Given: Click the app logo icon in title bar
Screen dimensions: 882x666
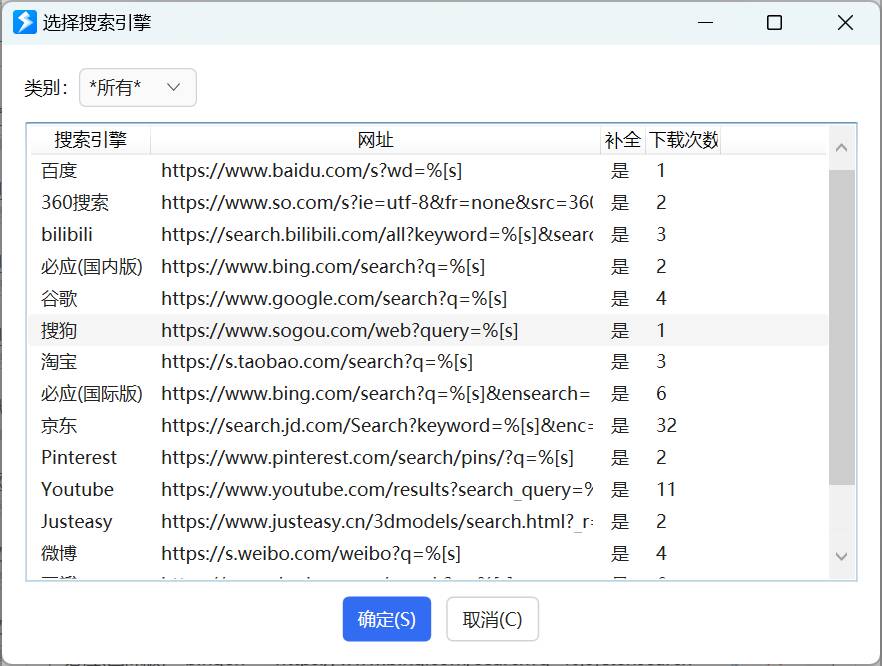Looking at the screenshot, I should pyautogui.click(x=25, y=22).
